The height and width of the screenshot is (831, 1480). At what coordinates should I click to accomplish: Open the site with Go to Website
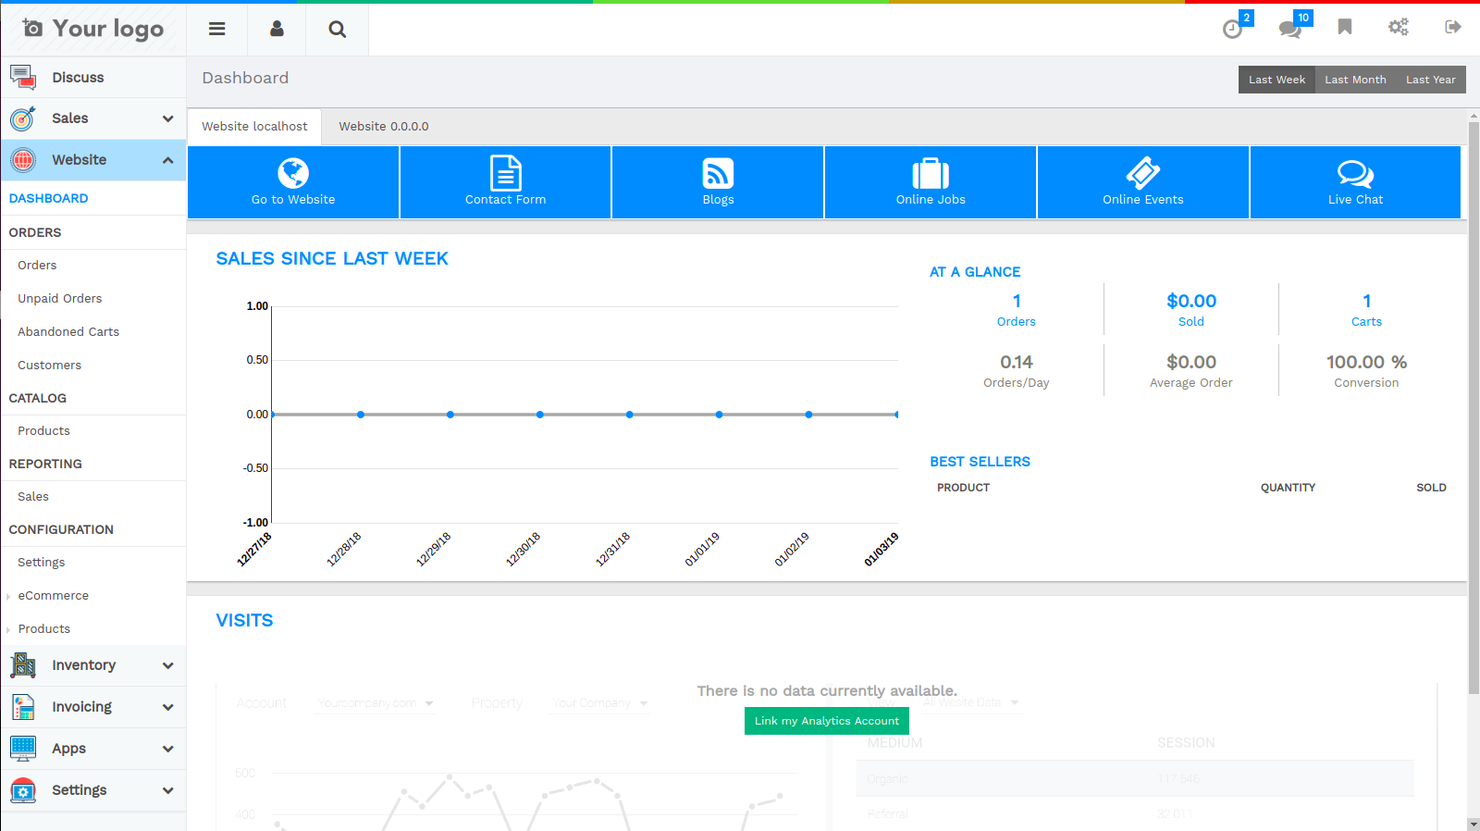pos(292,182)
